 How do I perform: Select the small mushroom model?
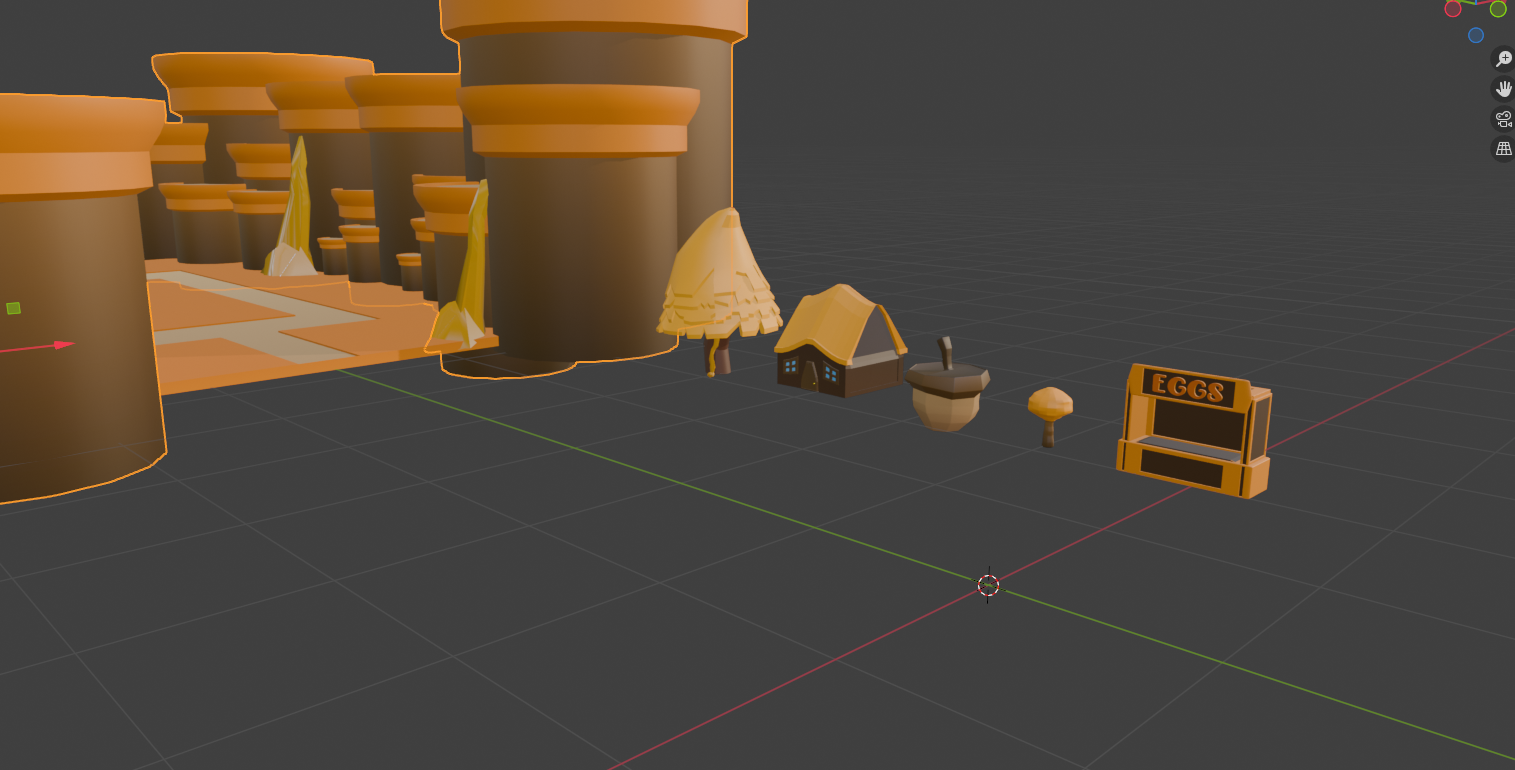pyautogui.click(x=1050, y=416)
